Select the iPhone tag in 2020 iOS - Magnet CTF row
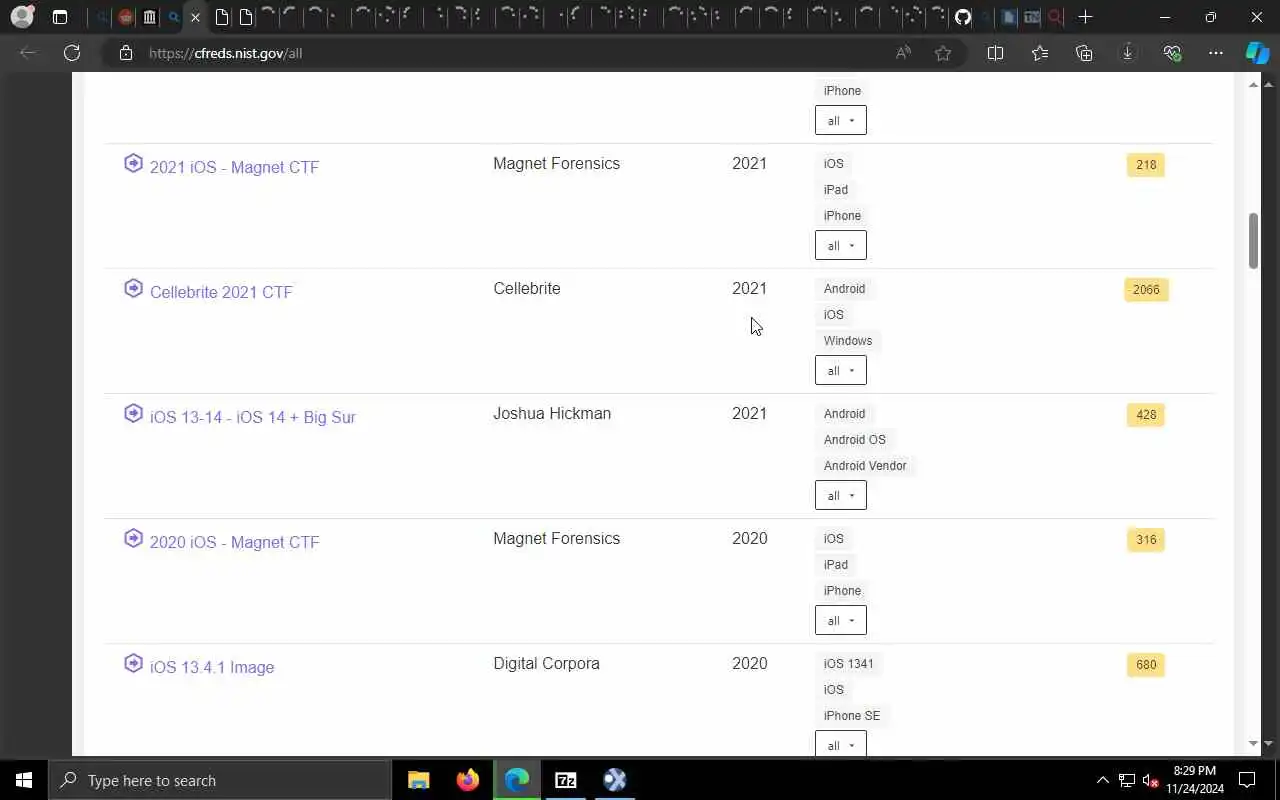Screen dimensions: 1280x800 pos(842,591)
